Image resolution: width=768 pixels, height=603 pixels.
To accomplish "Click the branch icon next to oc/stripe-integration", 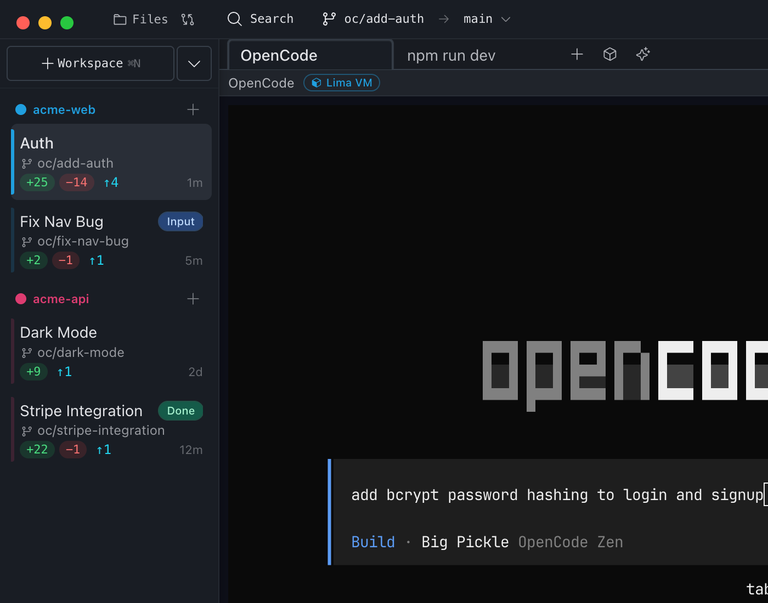I will point(27,431).
